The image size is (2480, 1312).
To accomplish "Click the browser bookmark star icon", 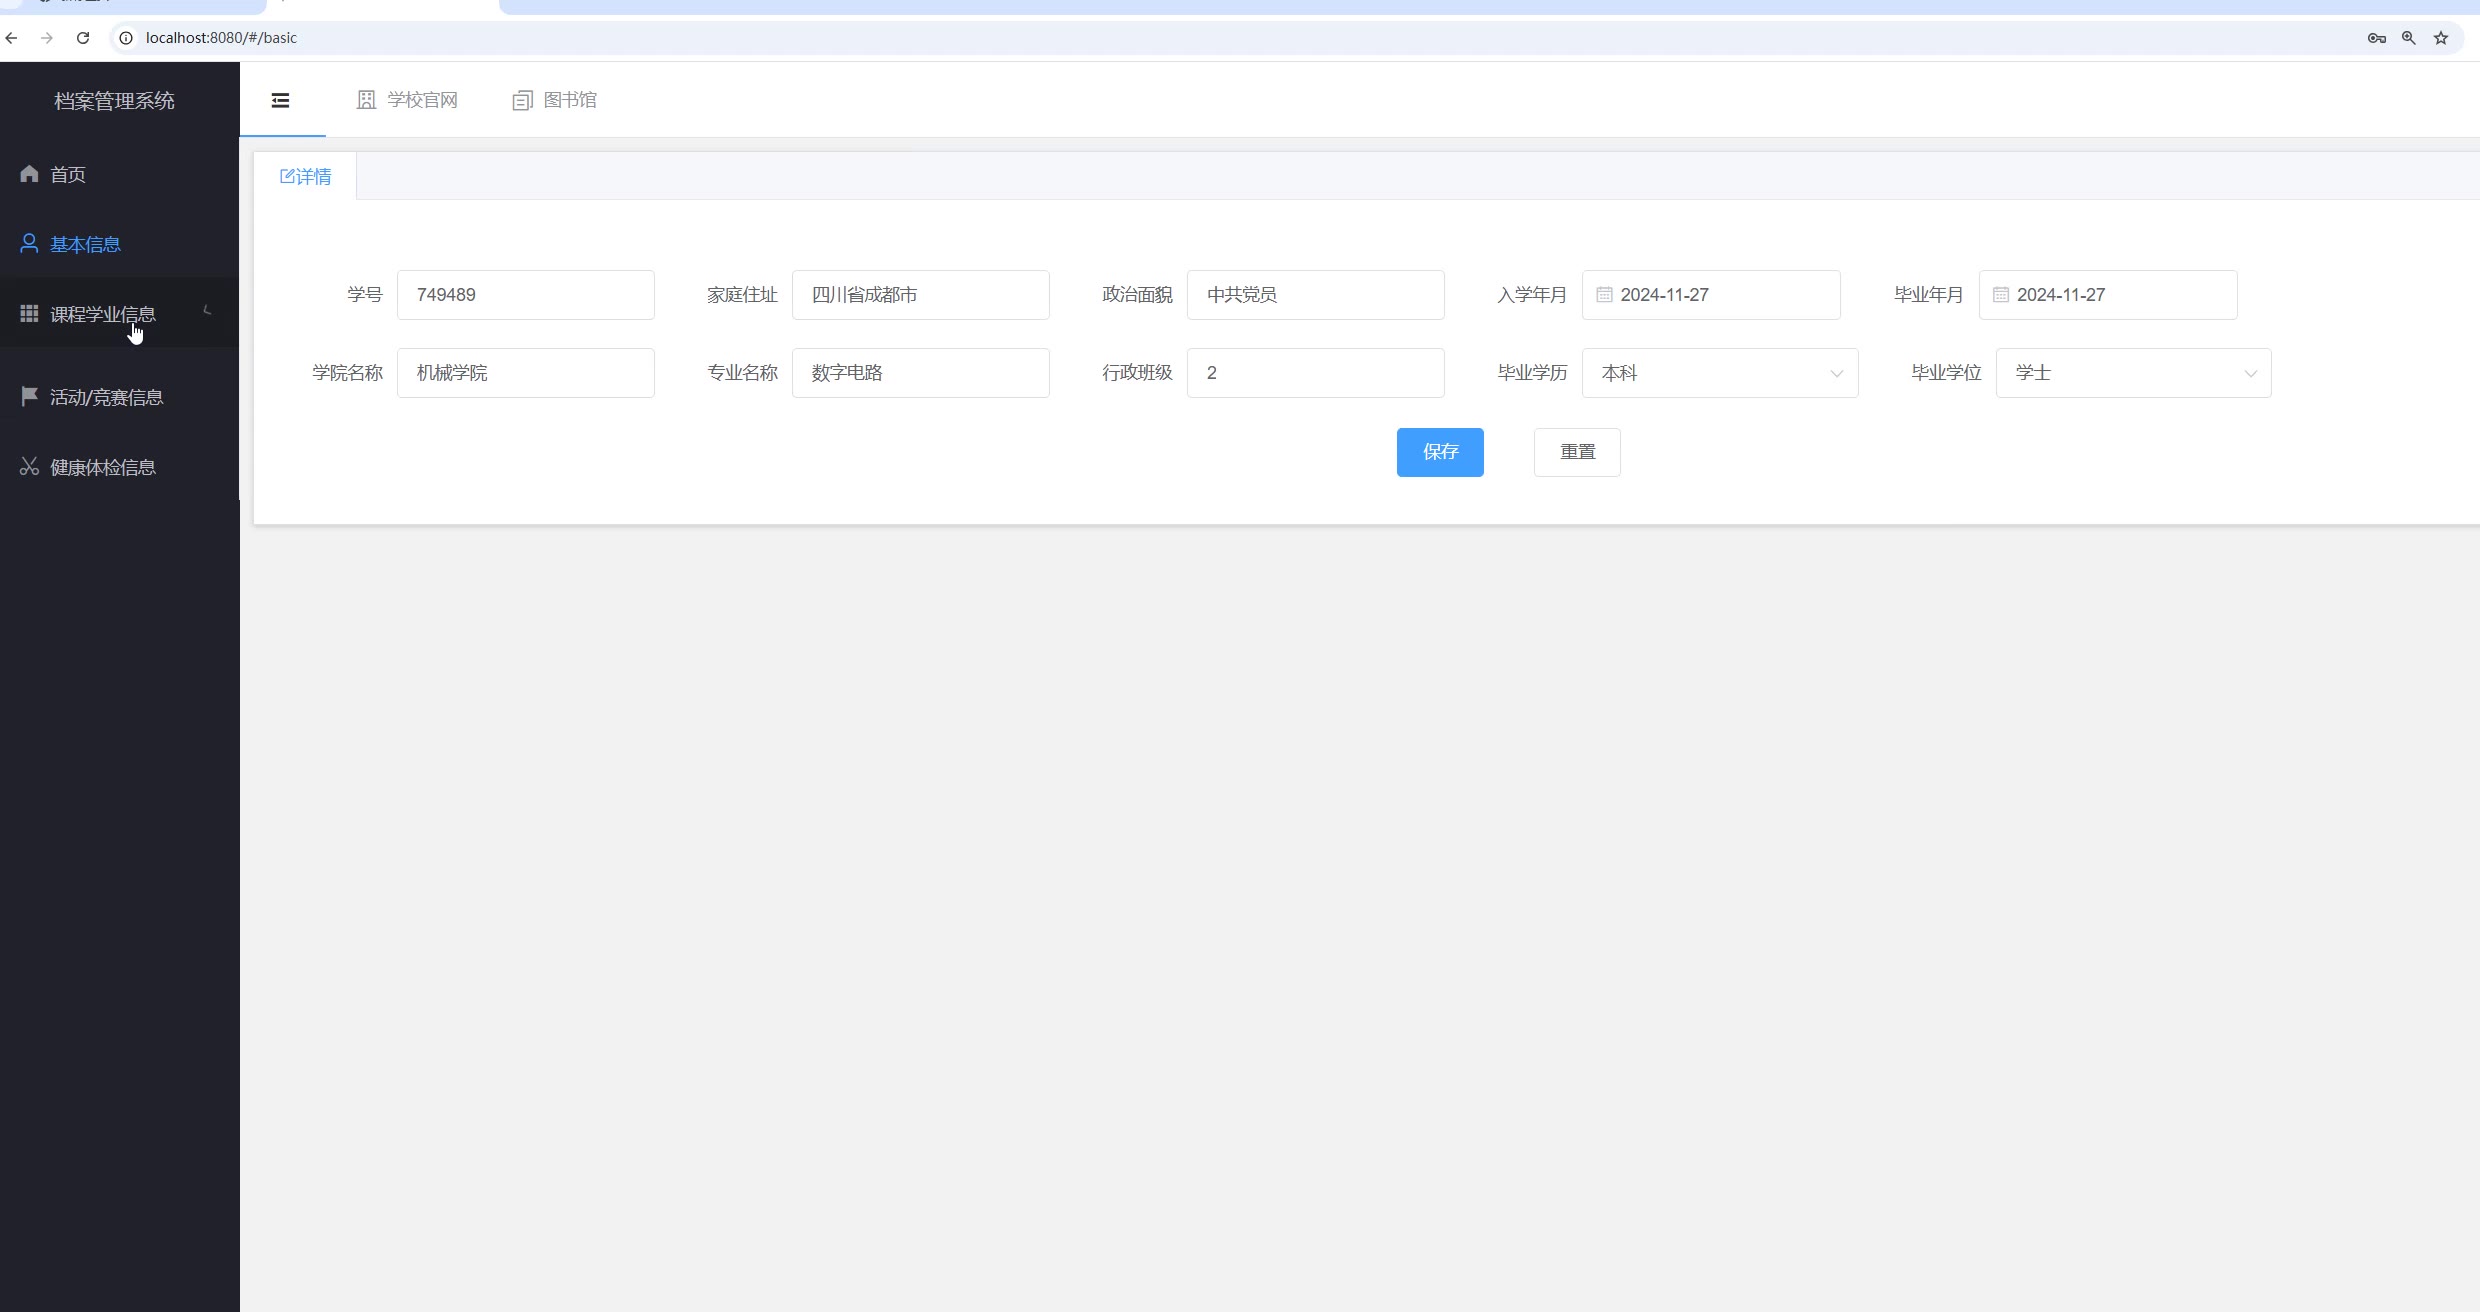I will coord(2441,38).
